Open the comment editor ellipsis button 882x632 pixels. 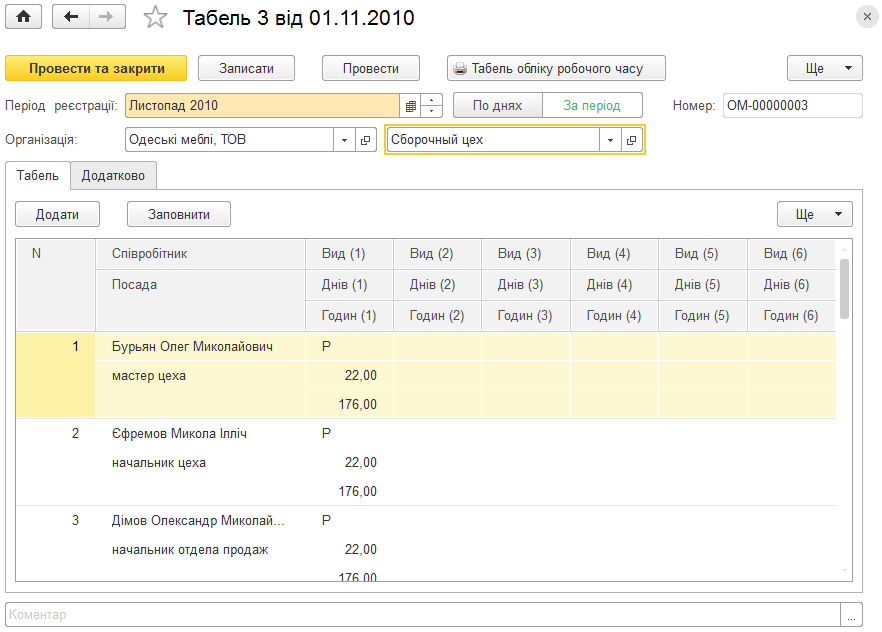(x=851, y=615)
